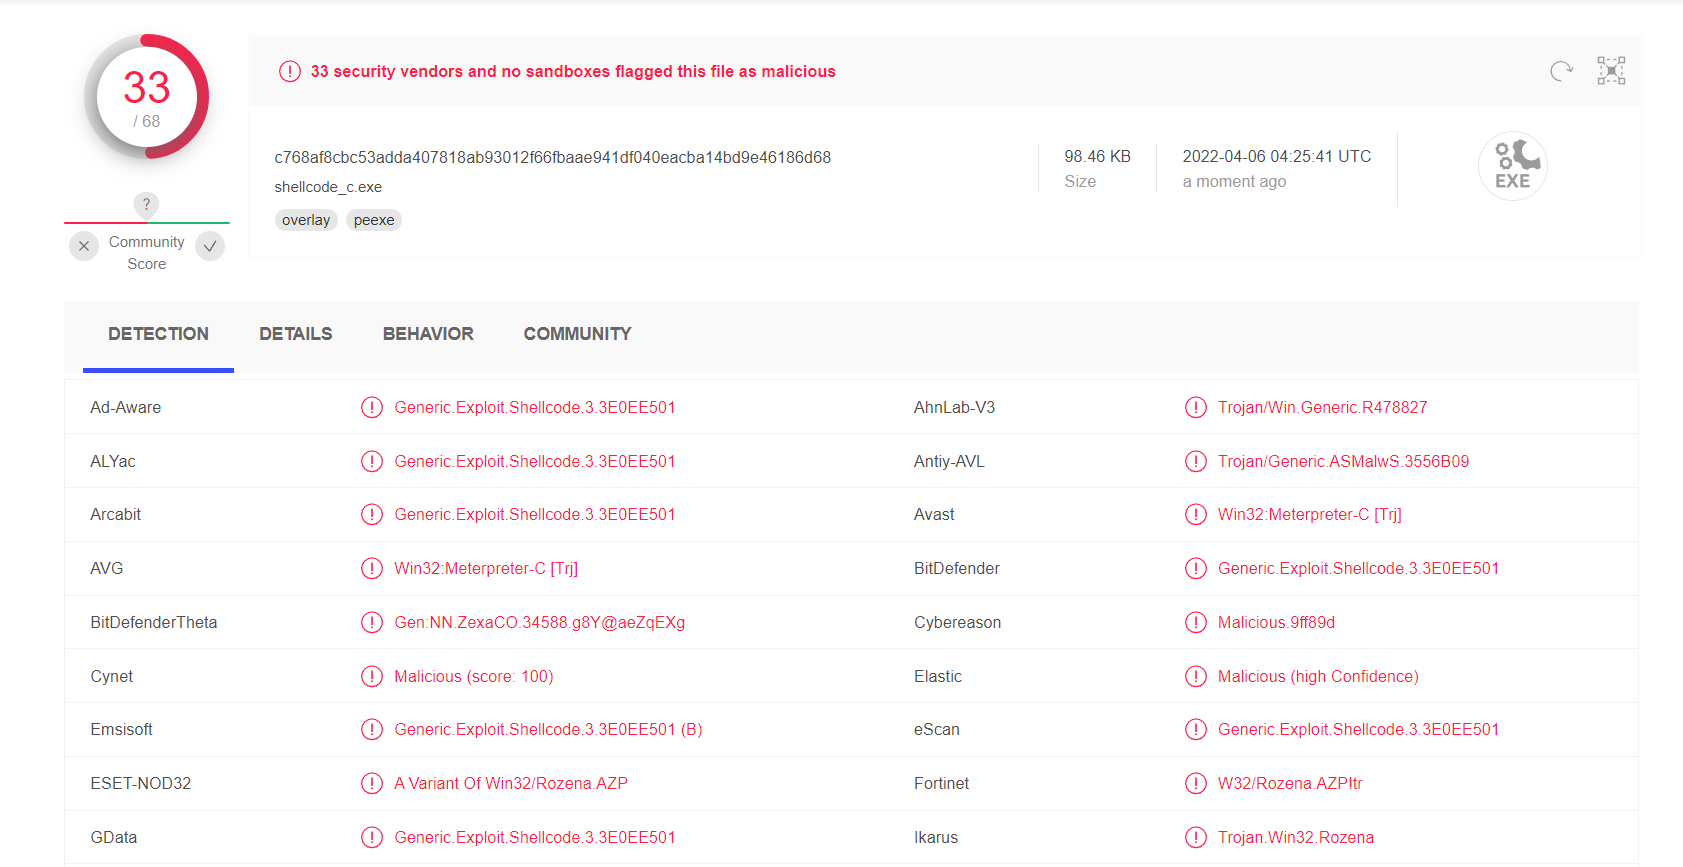Screen dimensions: 1683x867
Task: Click Elastic result Malicious (high Confidence)
Action: pos(1318,676)
